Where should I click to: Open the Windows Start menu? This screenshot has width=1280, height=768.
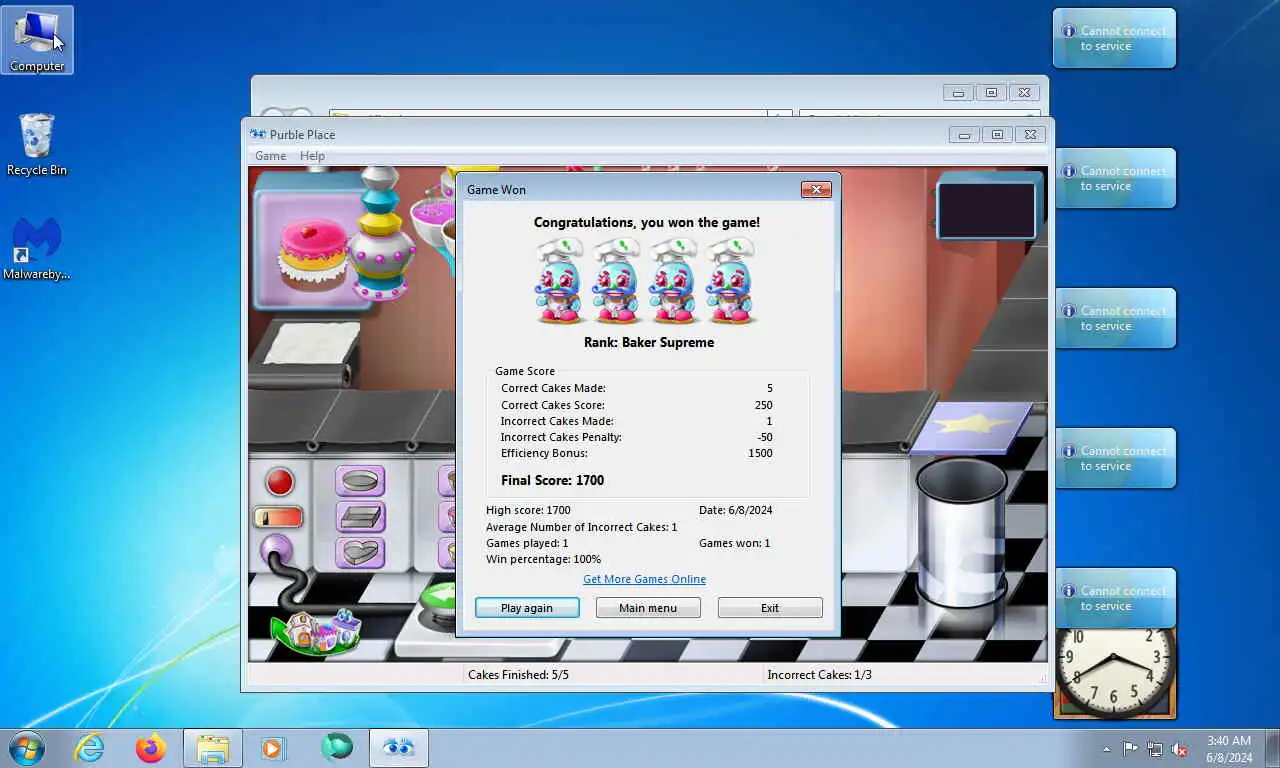click(26, 748)
